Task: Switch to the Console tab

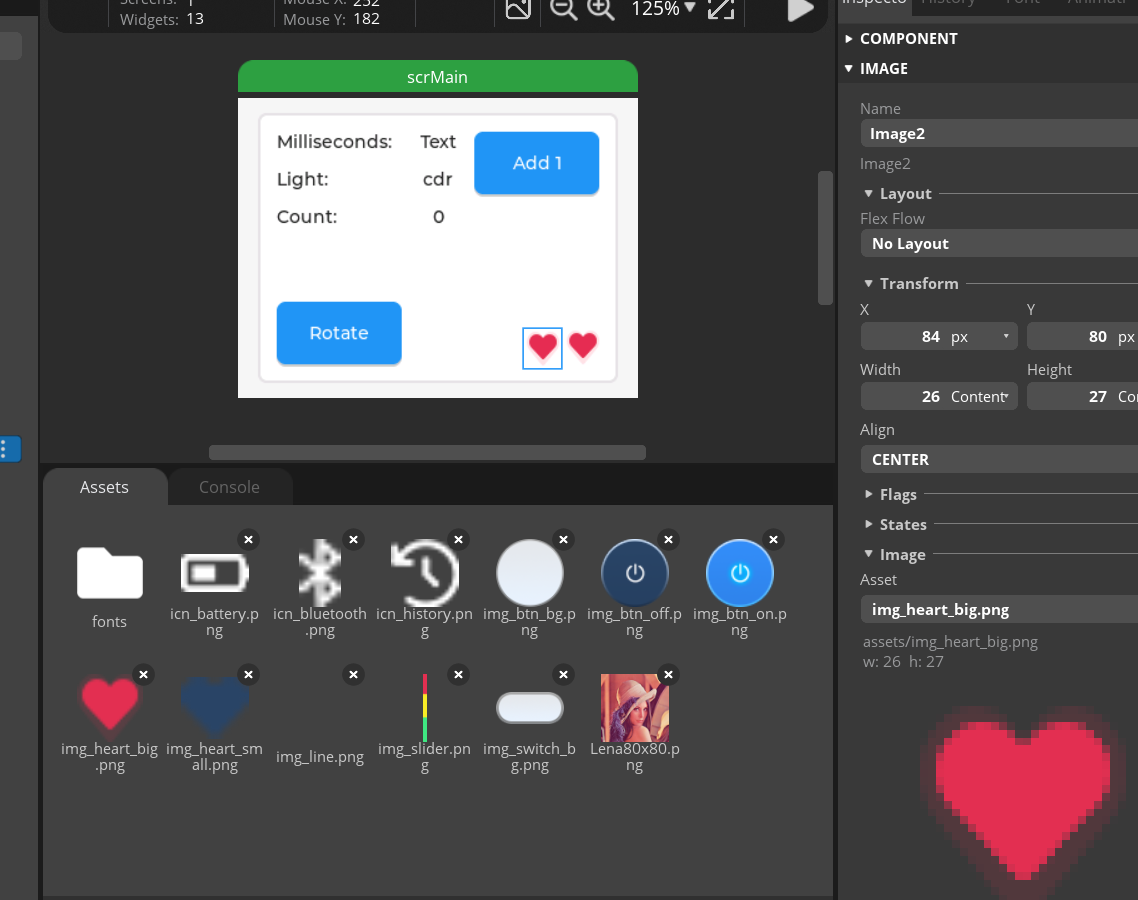Action: 229,487
